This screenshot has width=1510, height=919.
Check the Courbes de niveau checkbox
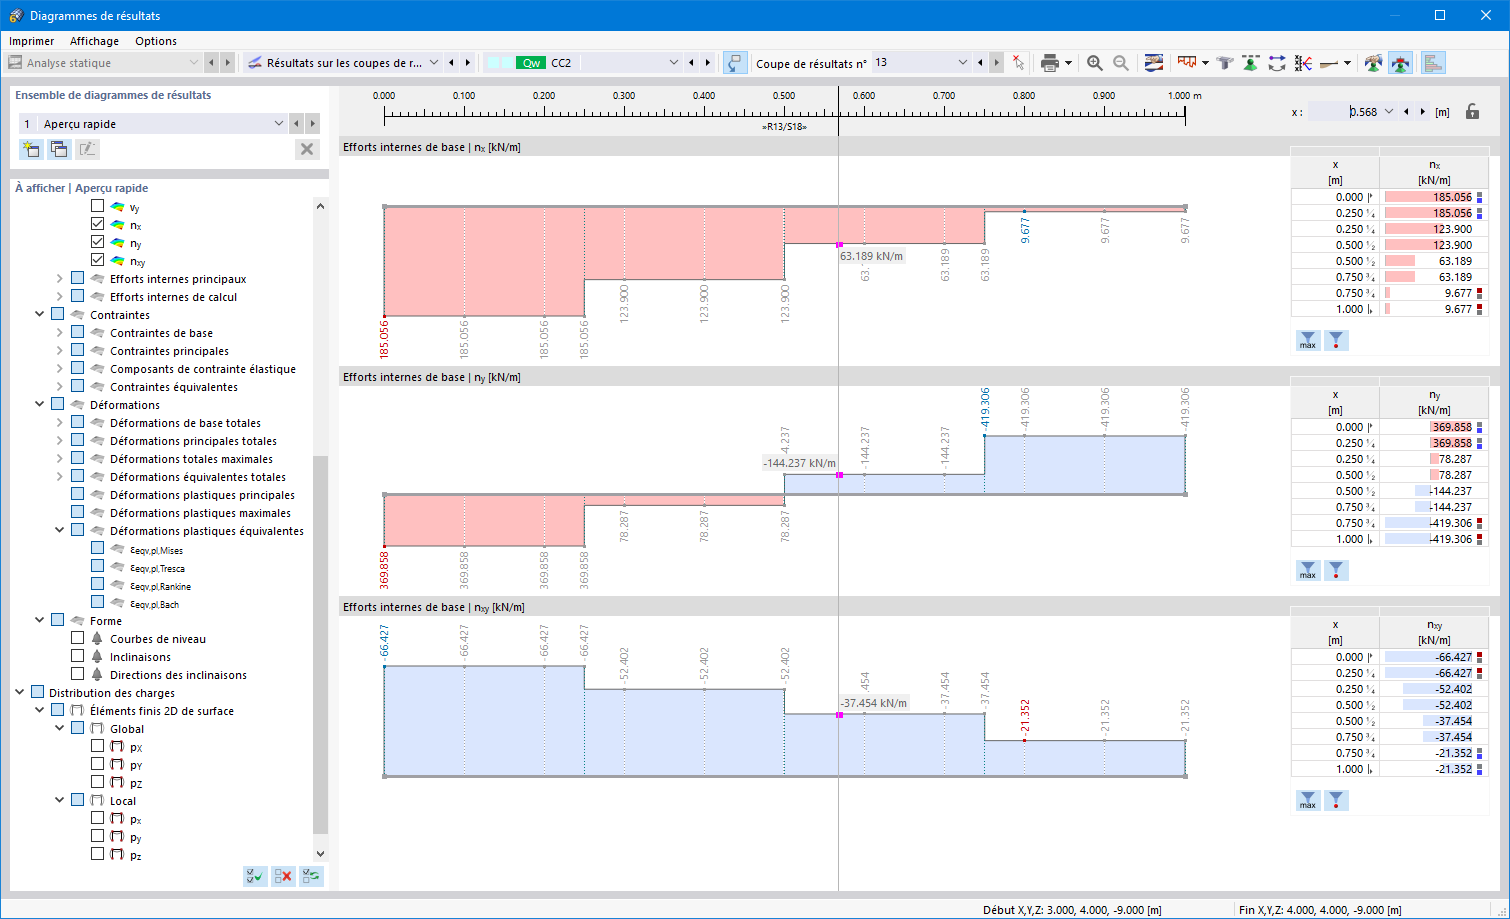(77, 638)
